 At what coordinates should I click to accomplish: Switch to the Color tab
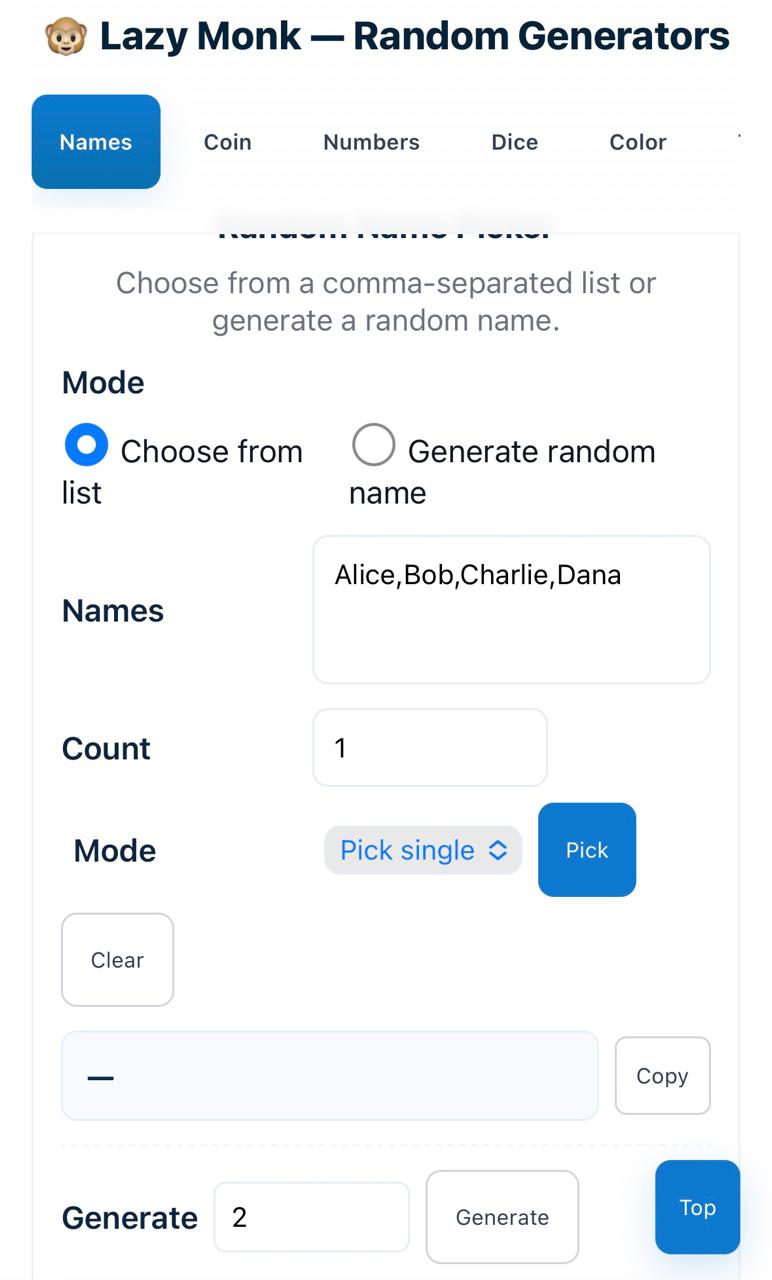pyautogui.click(x=638, y=142)
